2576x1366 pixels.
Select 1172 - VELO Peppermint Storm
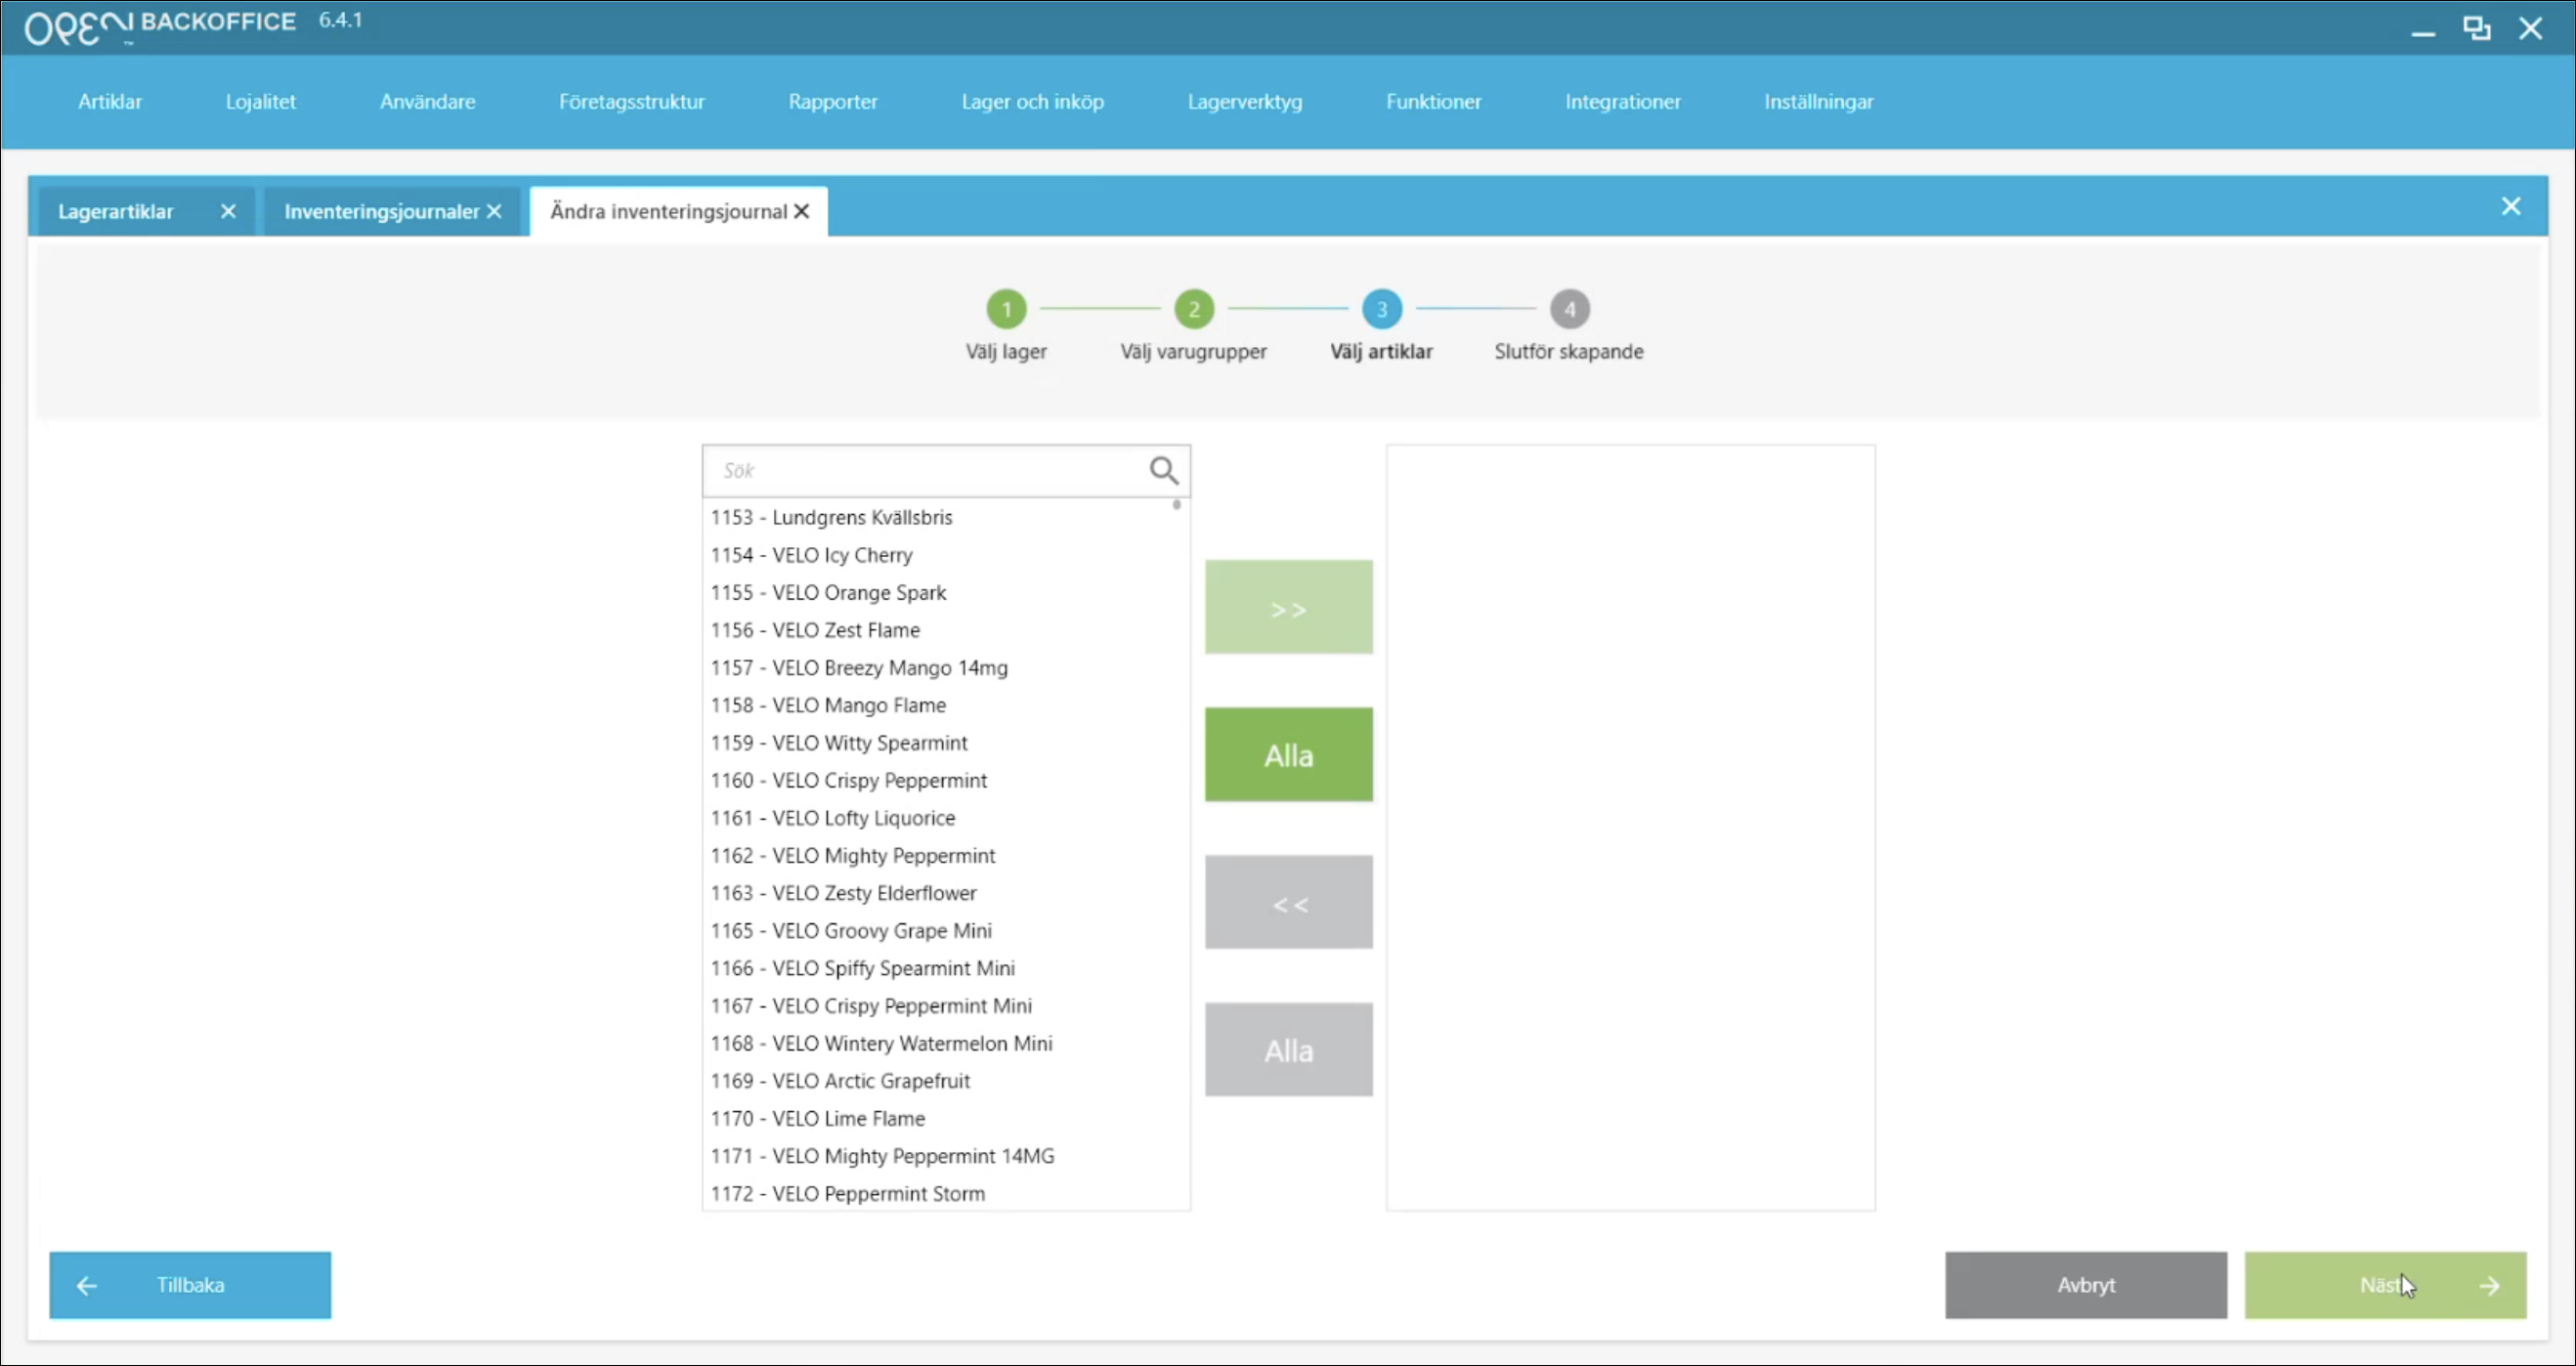coord(945,1193)
